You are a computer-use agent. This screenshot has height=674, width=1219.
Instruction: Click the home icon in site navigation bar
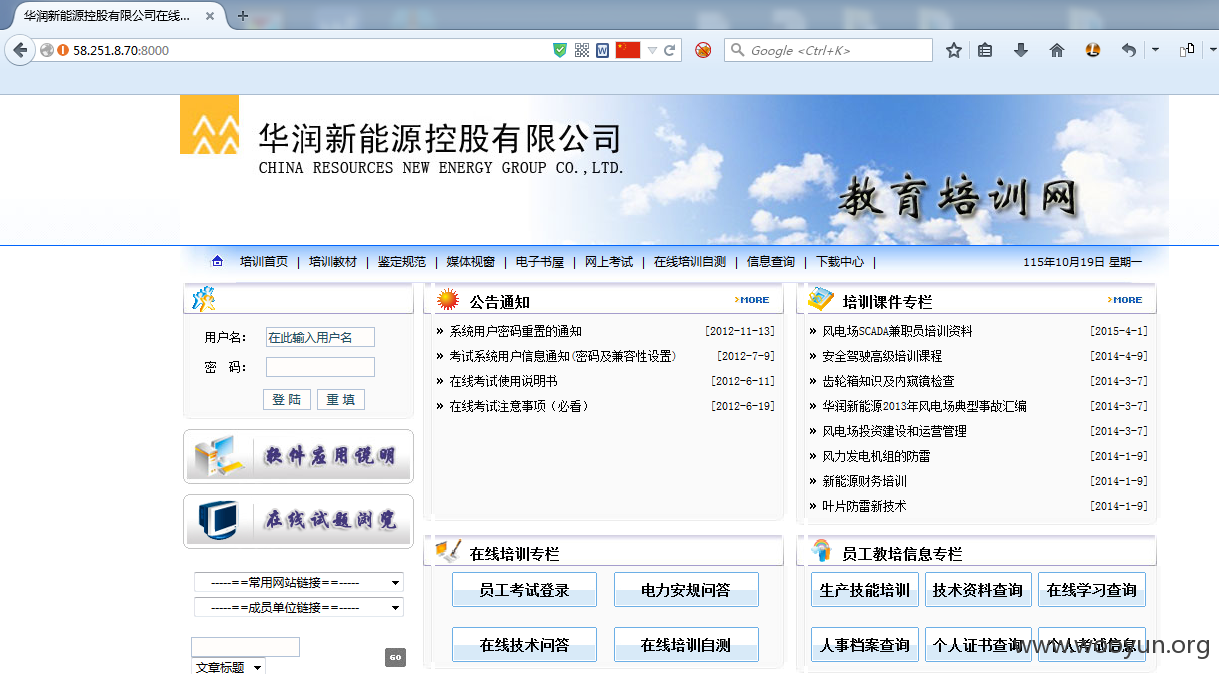point(217,261)
